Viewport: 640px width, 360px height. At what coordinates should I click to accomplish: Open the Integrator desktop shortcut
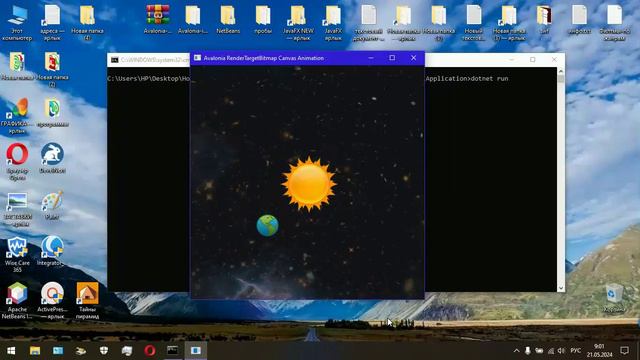coord(52,251)
